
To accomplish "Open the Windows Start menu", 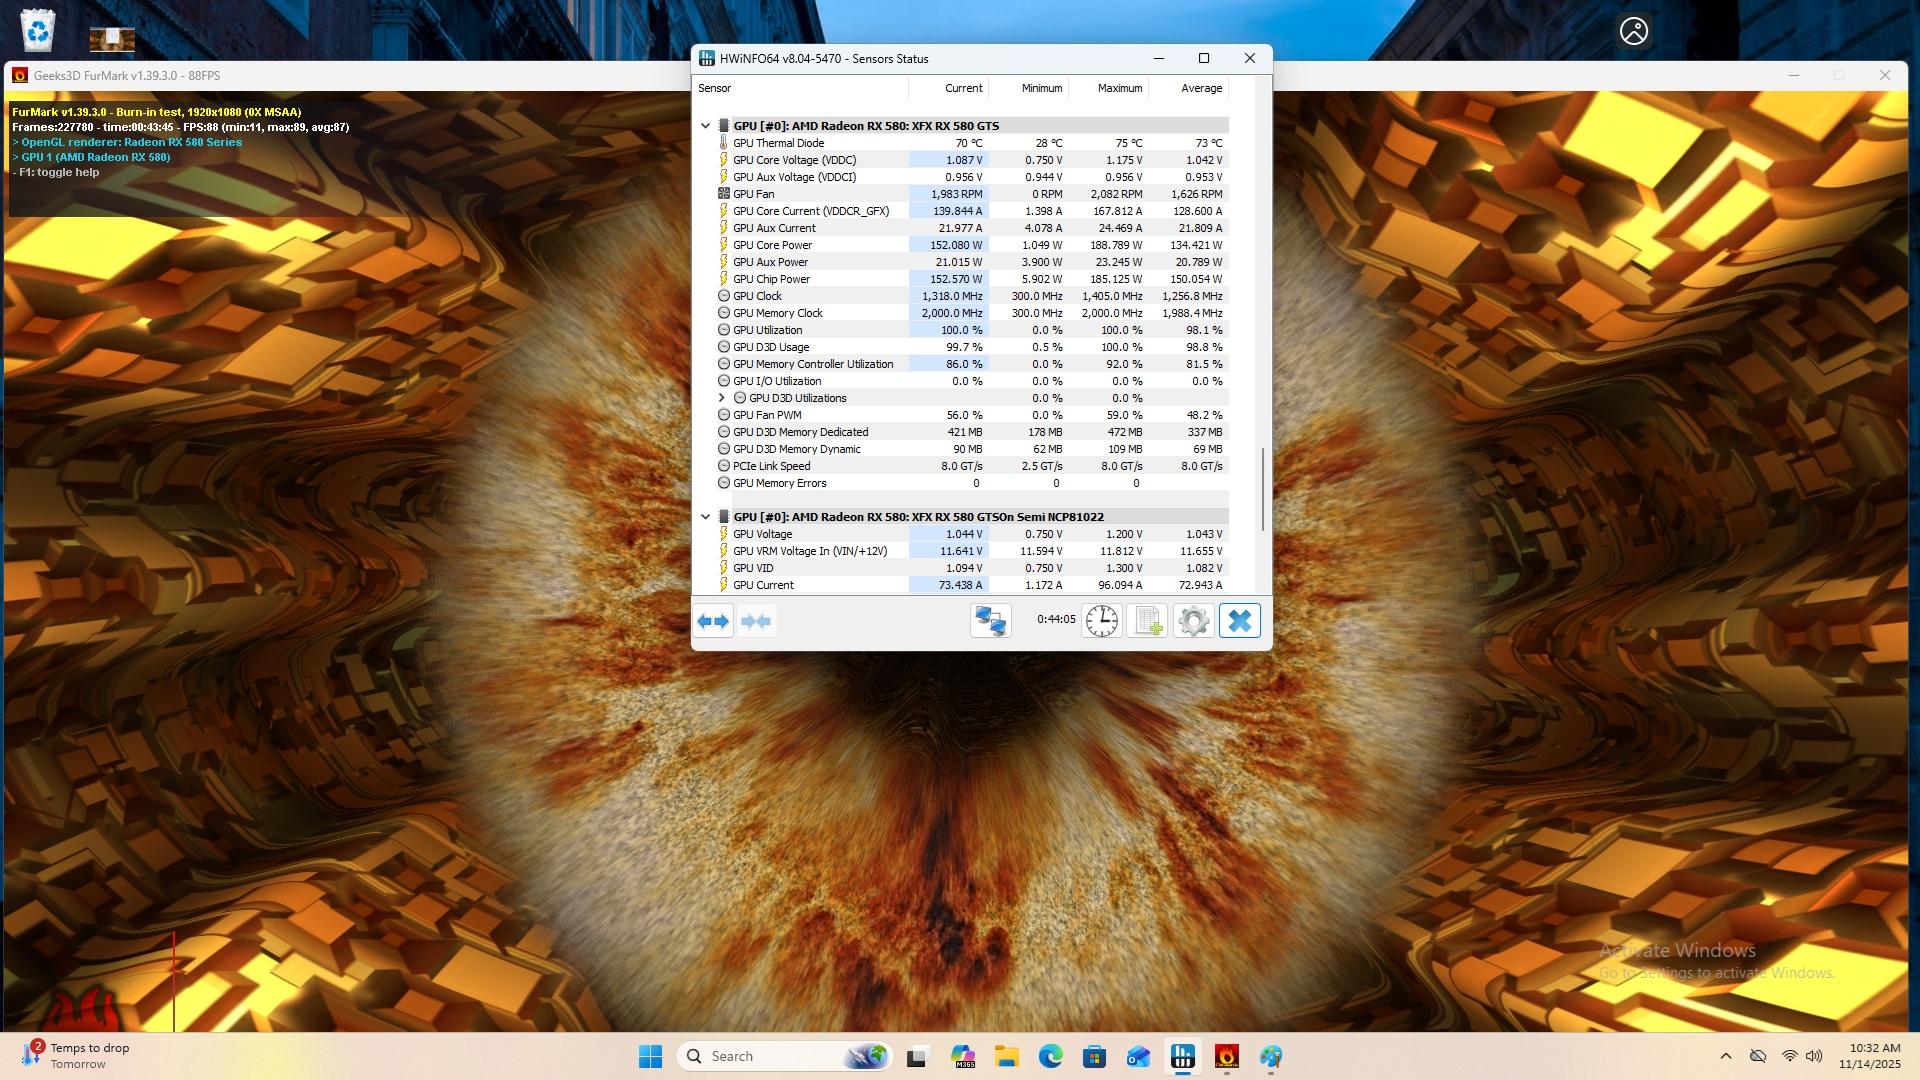I will click(x=650, y=1056).
